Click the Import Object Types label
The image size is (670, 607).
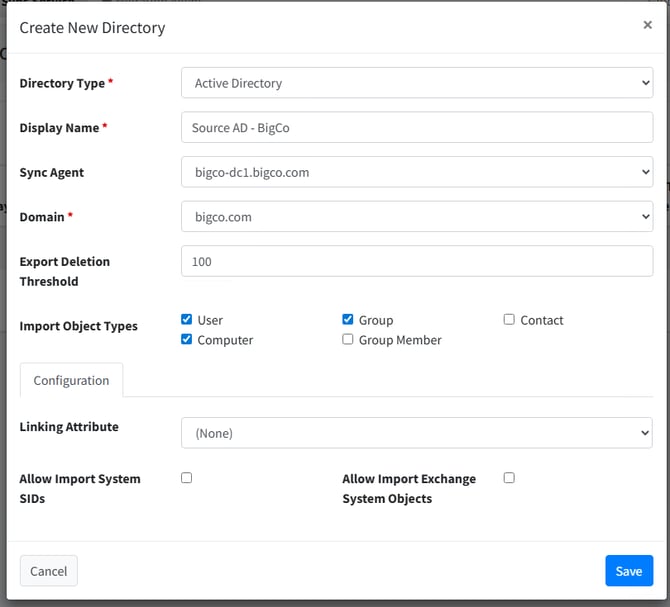click(x=79, y=326)
